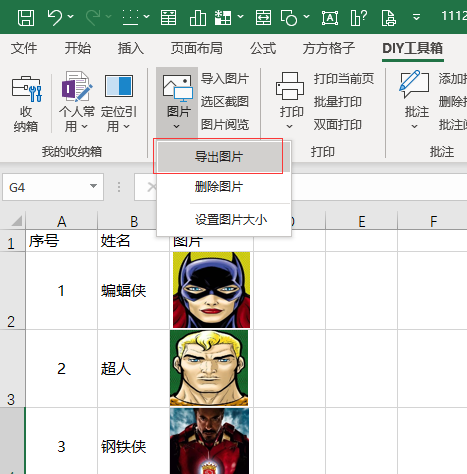Open the 定位引用 dropdown button
Viewport: 467px width, 474px height.
[x=119, y=103]
